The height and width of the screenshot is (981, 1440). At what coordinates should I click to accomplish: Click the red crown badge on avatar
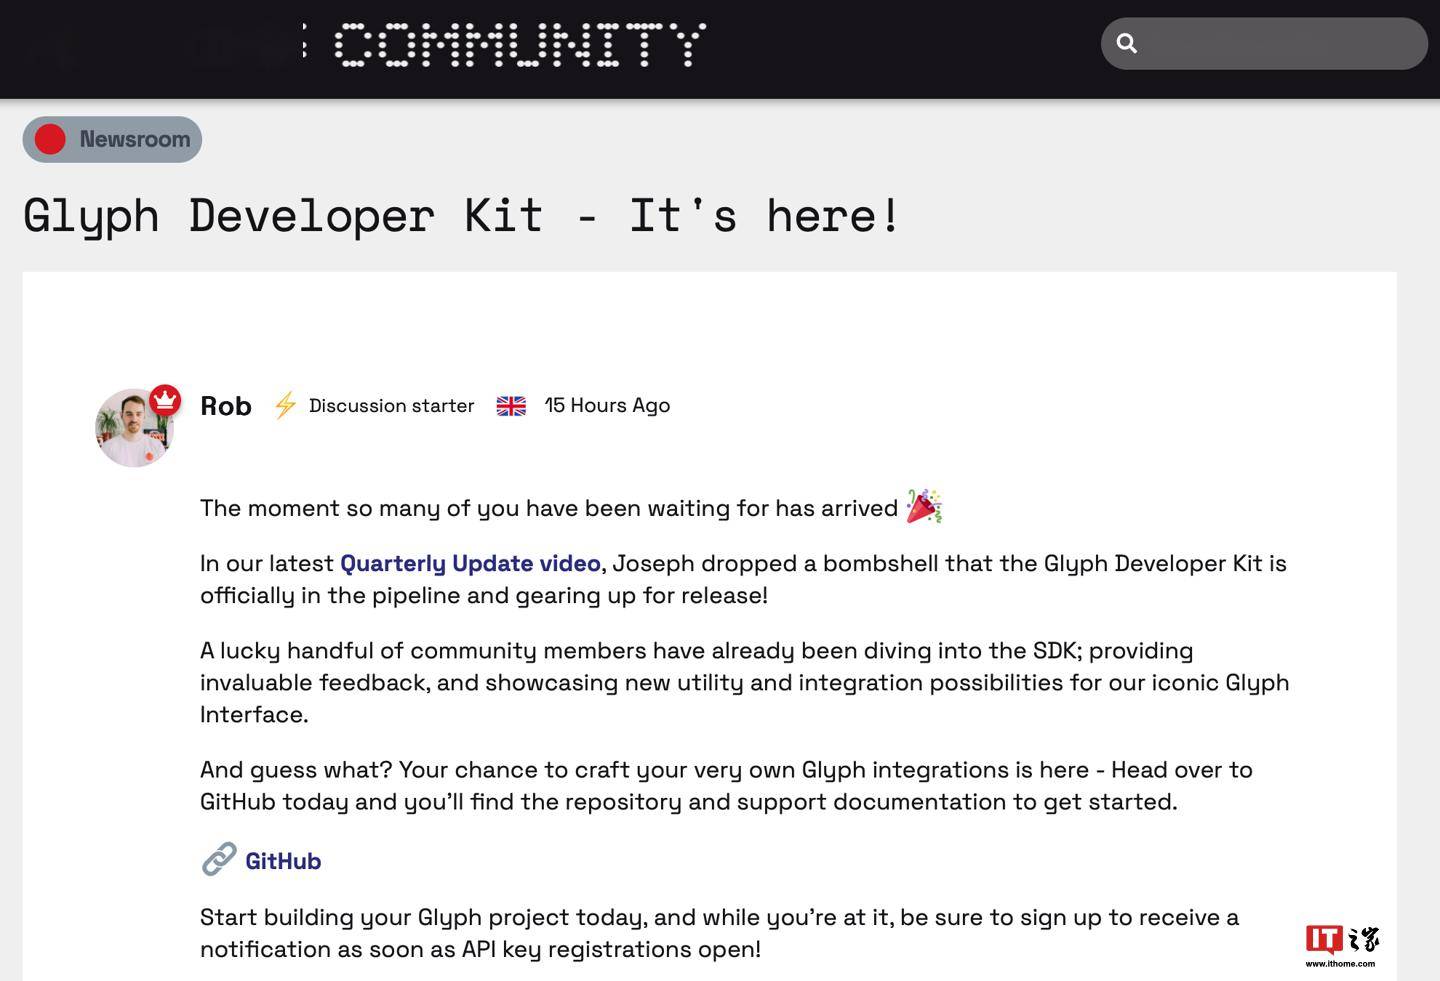165,400
